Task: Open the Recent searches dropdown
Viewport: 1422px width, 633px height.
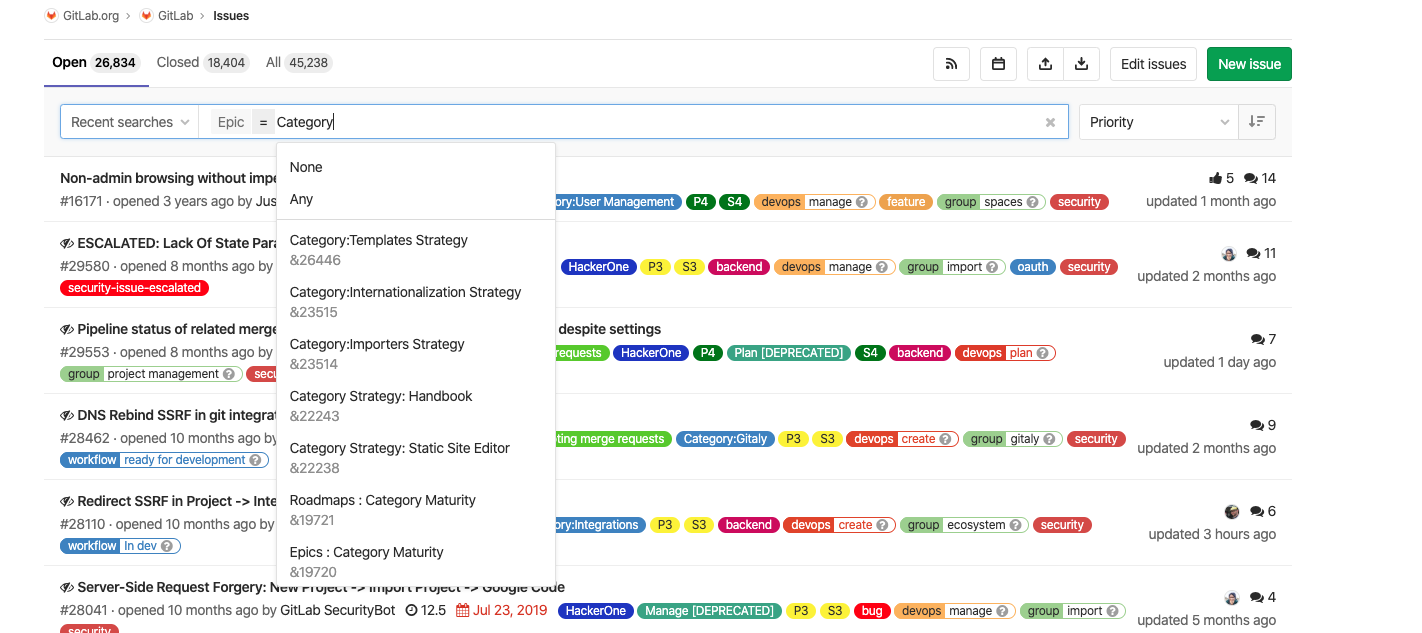Action: [129, 122]
